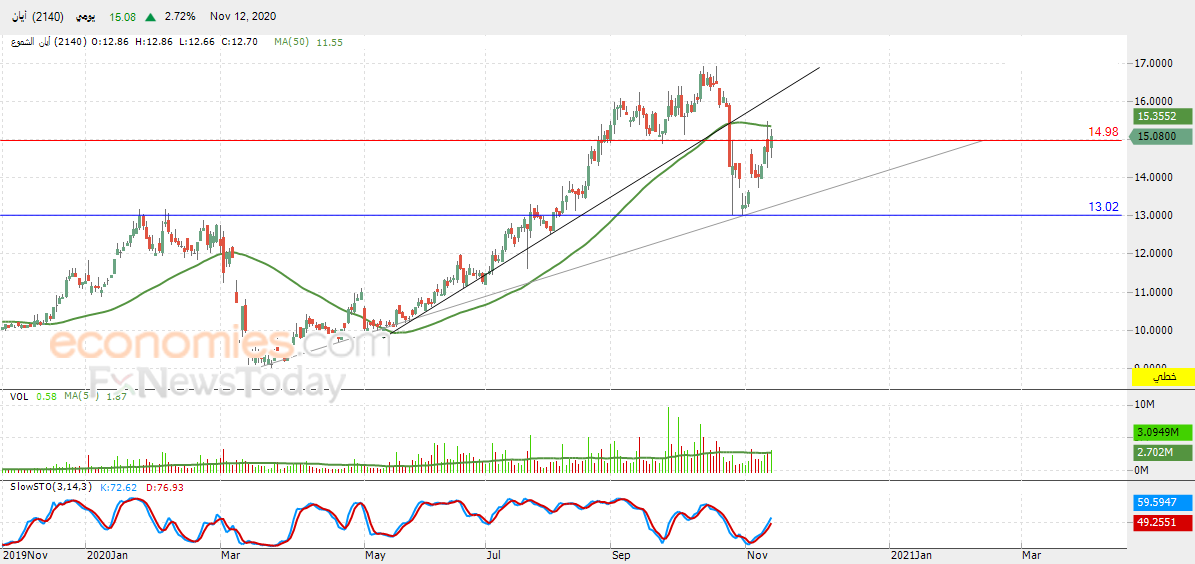Click the 2021Jan time axis label
The width and height of the screenshot is (1195, 564).
[x=911, y=556]
